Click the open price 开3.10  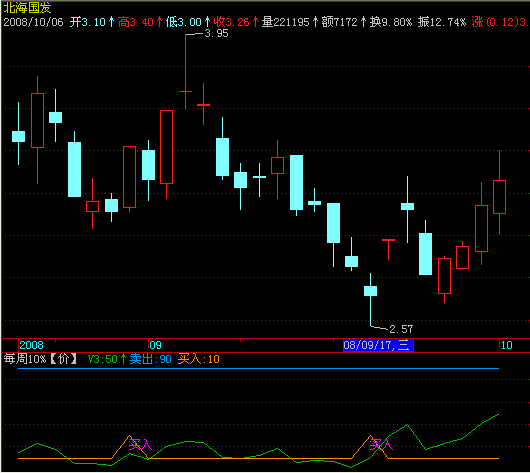point(88,22)
